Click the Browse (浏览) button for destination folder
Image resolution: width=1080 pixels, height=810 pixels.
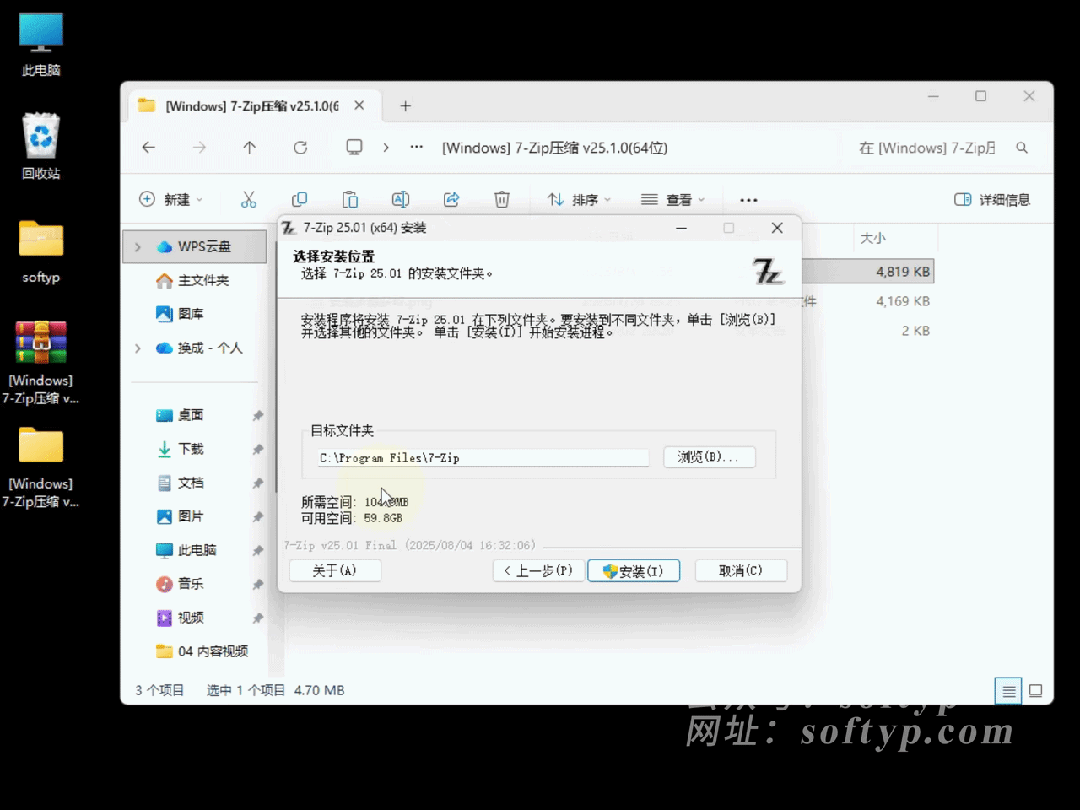point(709,457)
